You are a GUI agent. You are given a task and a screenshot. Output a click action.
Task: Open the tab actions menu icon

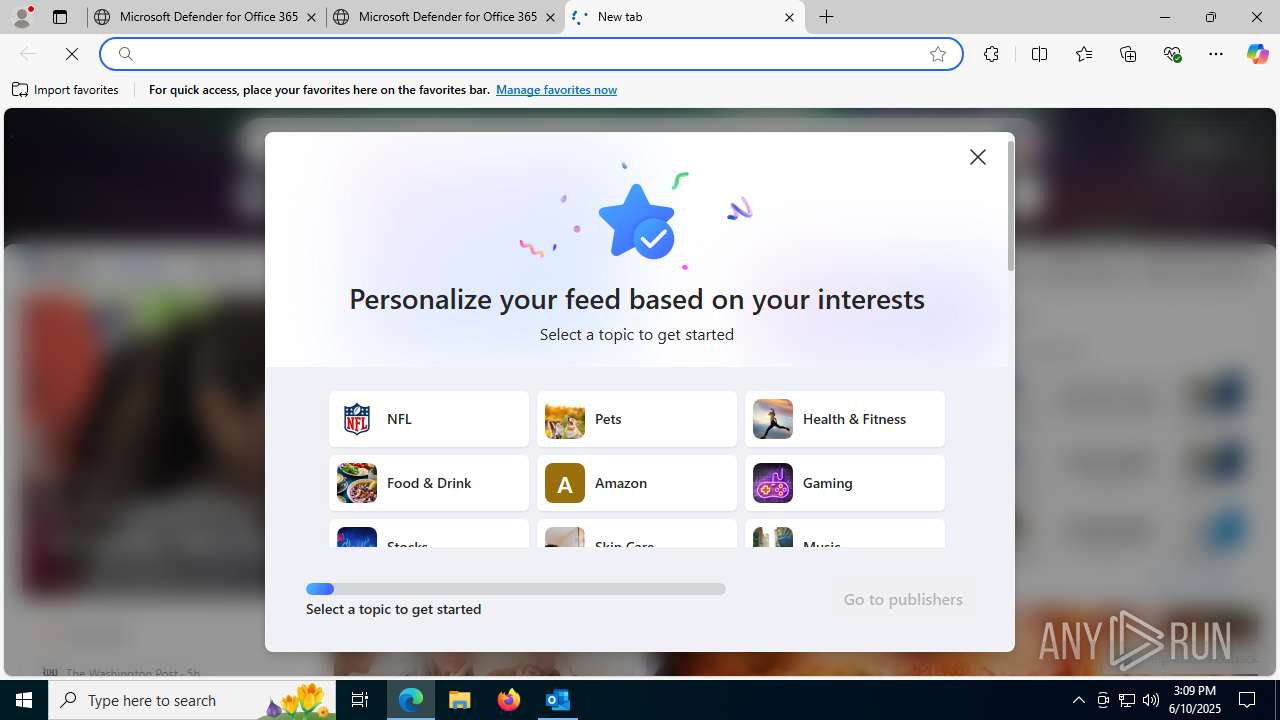coord(60,17)
